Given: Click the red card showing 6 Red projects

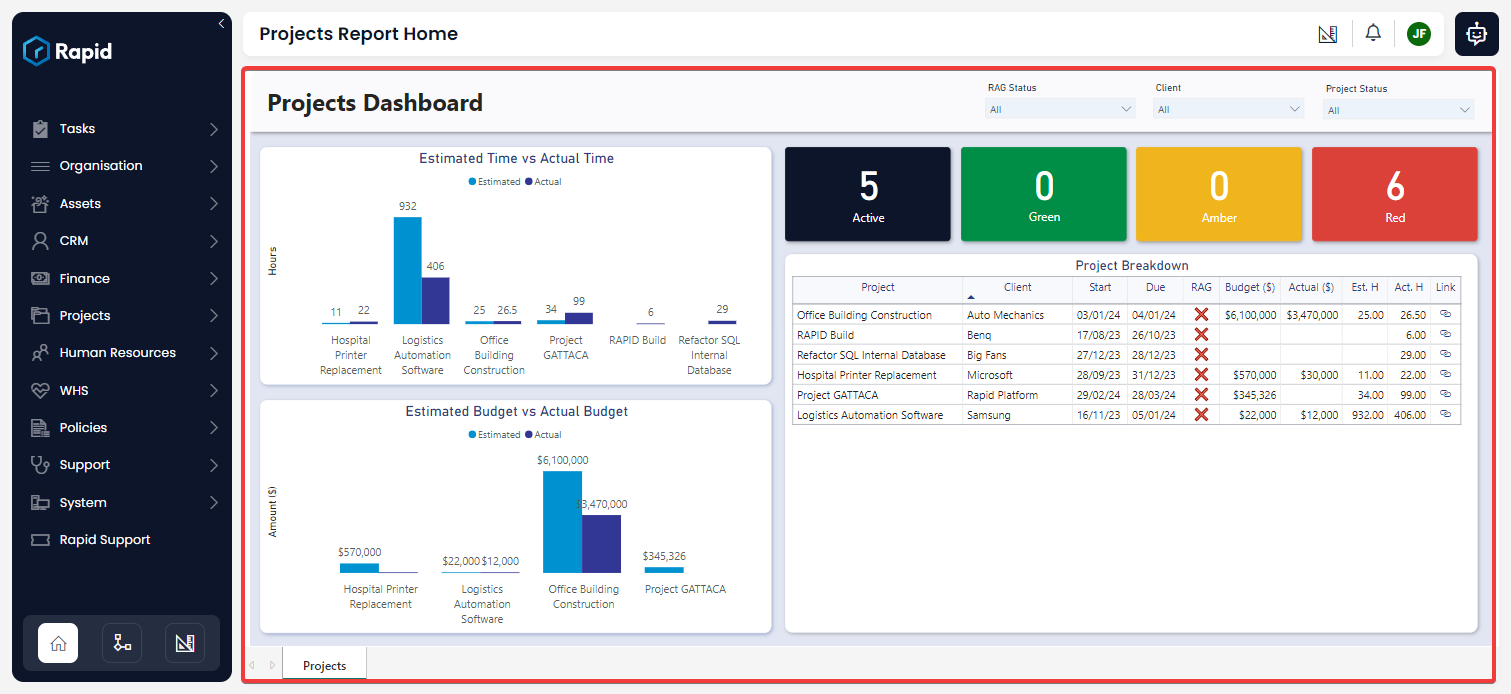Looking at the screenshot, I should (1394, 194).
